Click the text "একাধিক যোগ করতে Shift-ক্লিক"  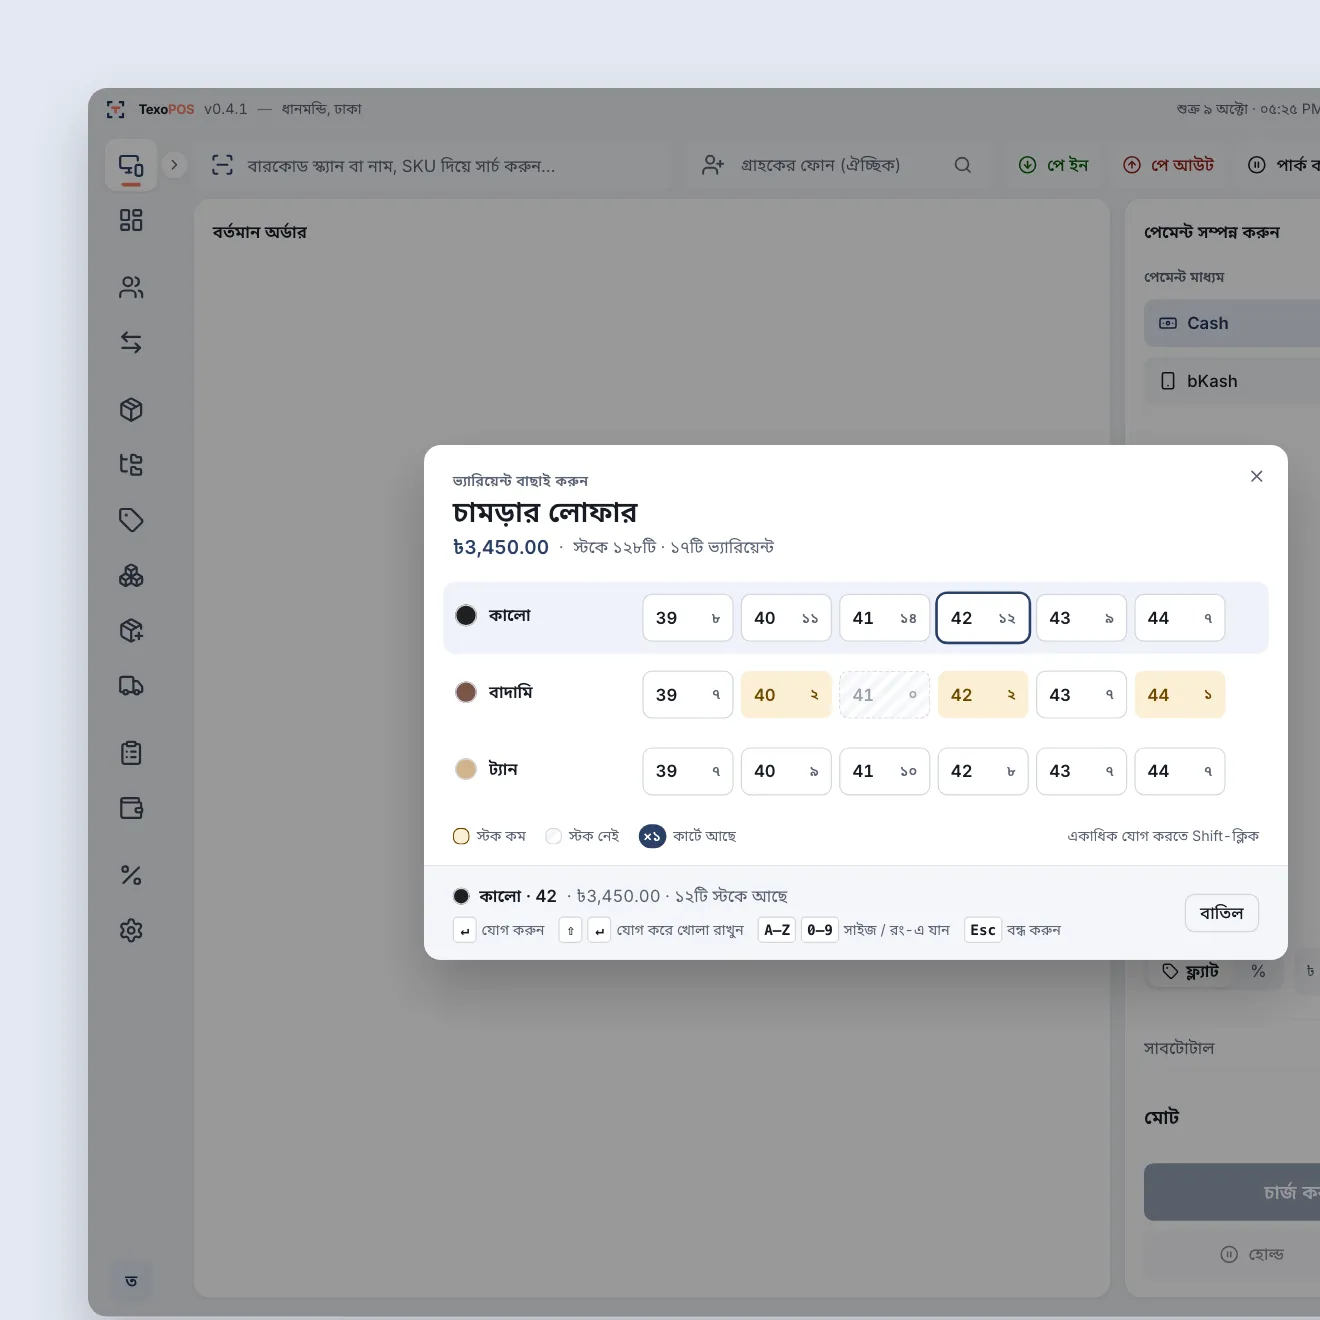pyautogui.click(x=1163, y=836)
